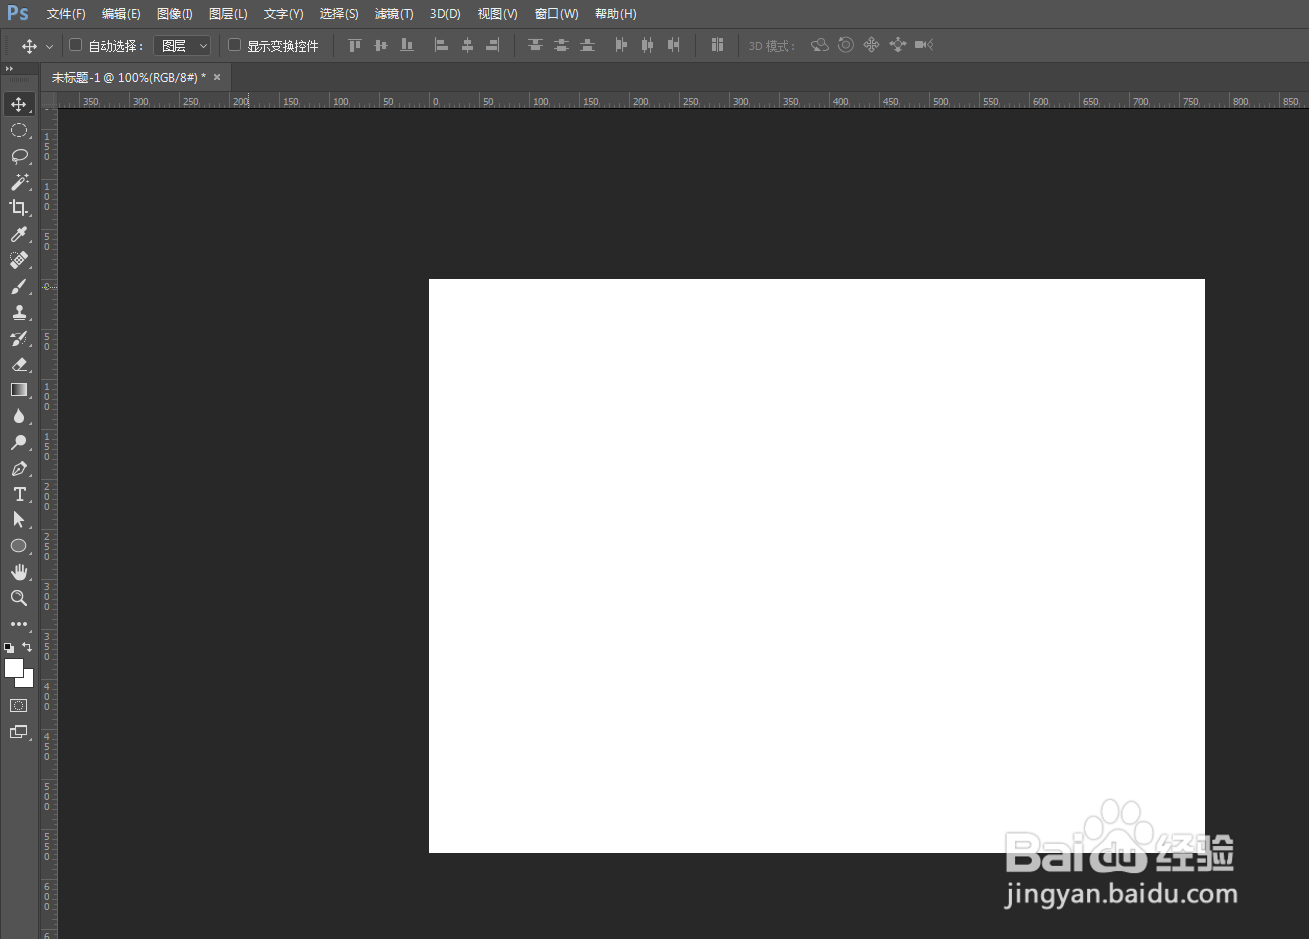Screen dimensions: 1309x939
Task: Expand the toolbar with double-arrow
Action: coord(9,69)
